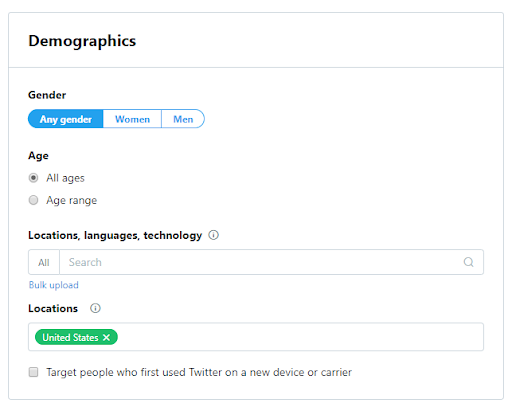Click the Demographics section heading
This screenshot has width=512, height=407.
tap(82, 41)
